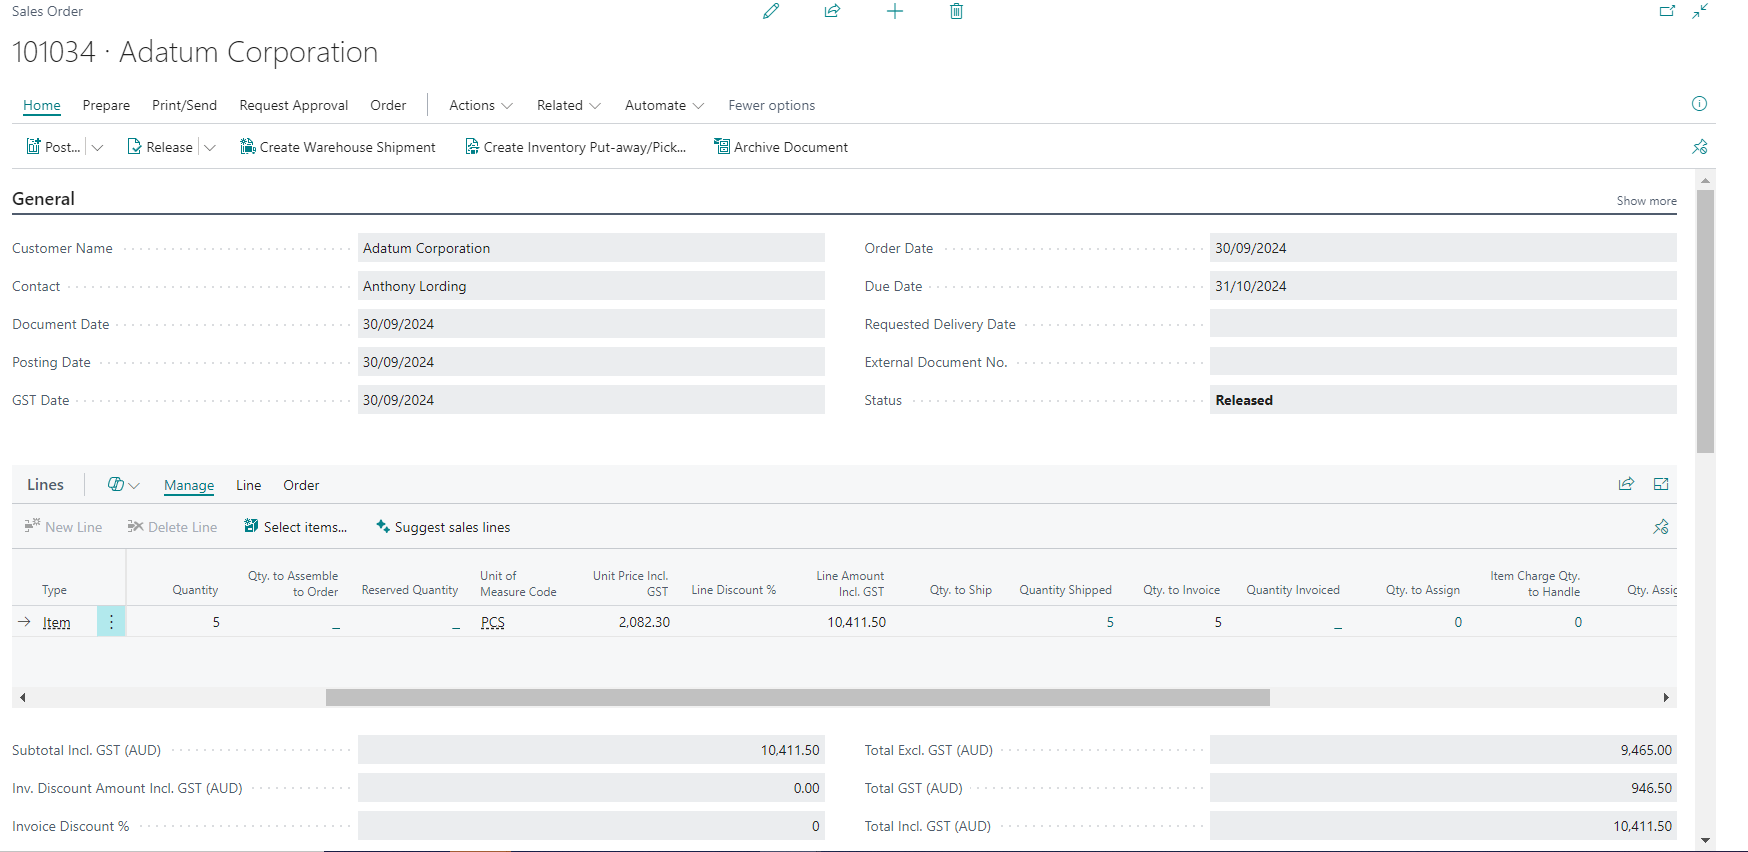The height and width of the screenshot is (852, 1748).
Task: Show the factbox info icon
Action: pos(1699,104)
